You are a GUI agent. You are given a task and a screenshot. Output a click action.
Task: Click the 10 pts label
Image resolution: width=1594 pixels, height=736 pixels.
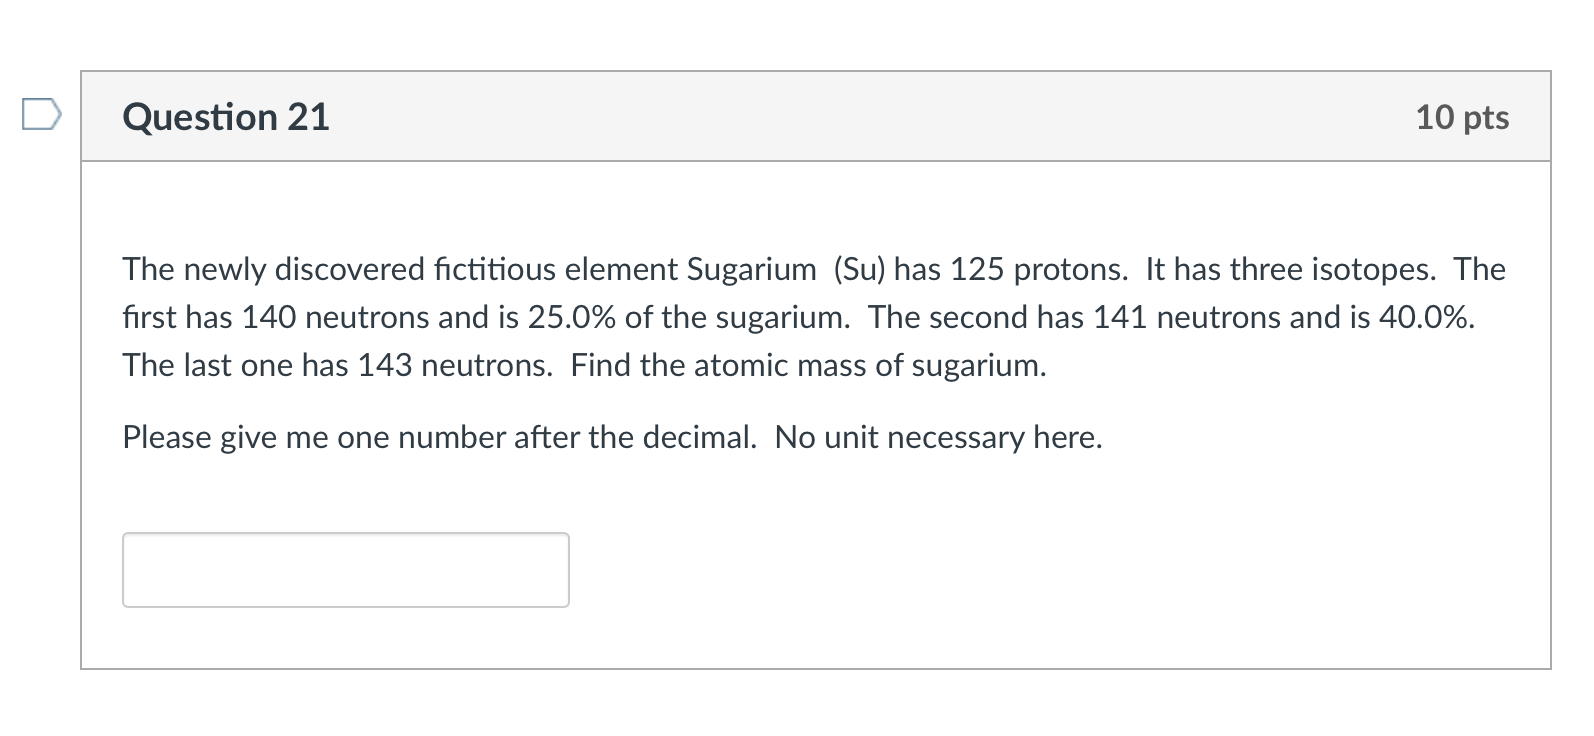pos(1461,117)
